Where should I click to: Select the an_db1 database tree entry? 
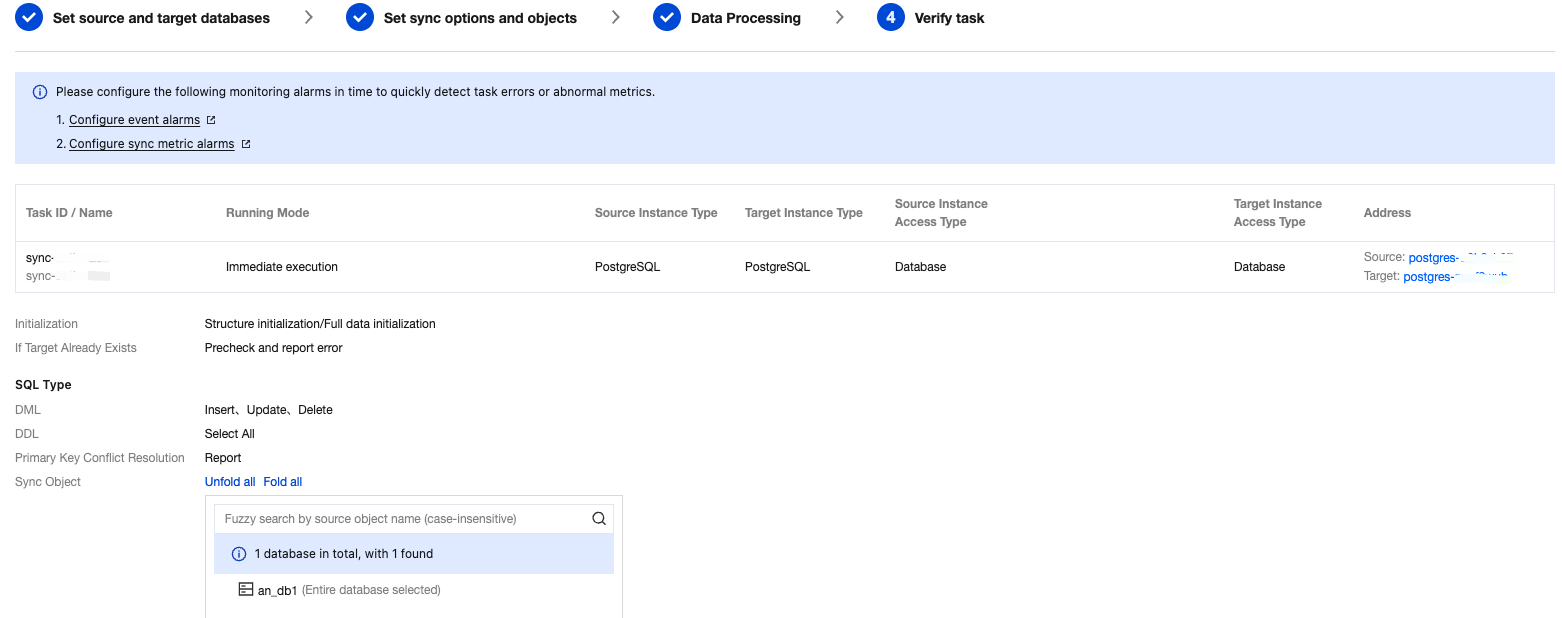click(x=278, y=590)
